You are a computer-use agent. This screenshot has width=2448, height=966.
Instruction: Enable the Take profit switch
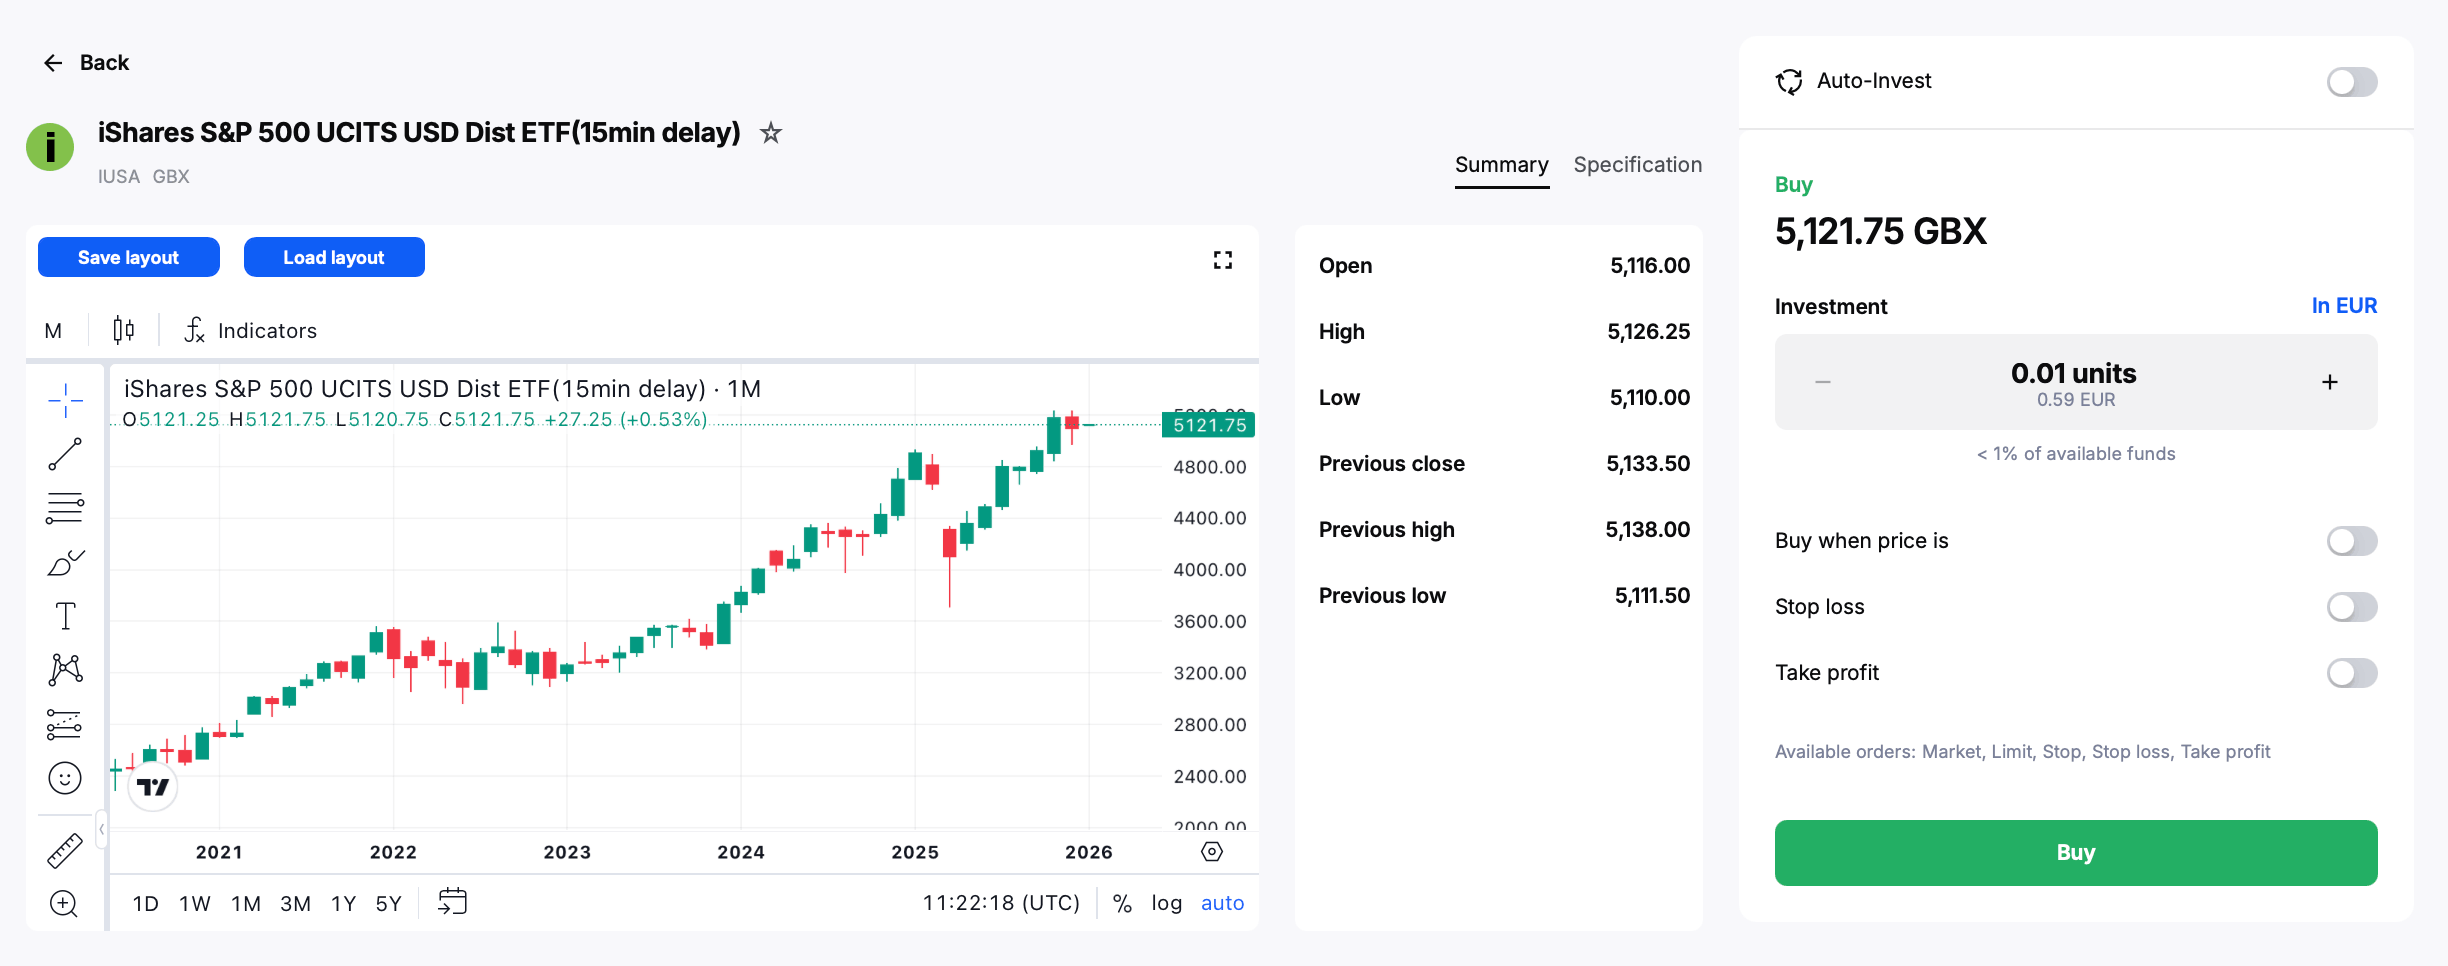coord(2352,673)
